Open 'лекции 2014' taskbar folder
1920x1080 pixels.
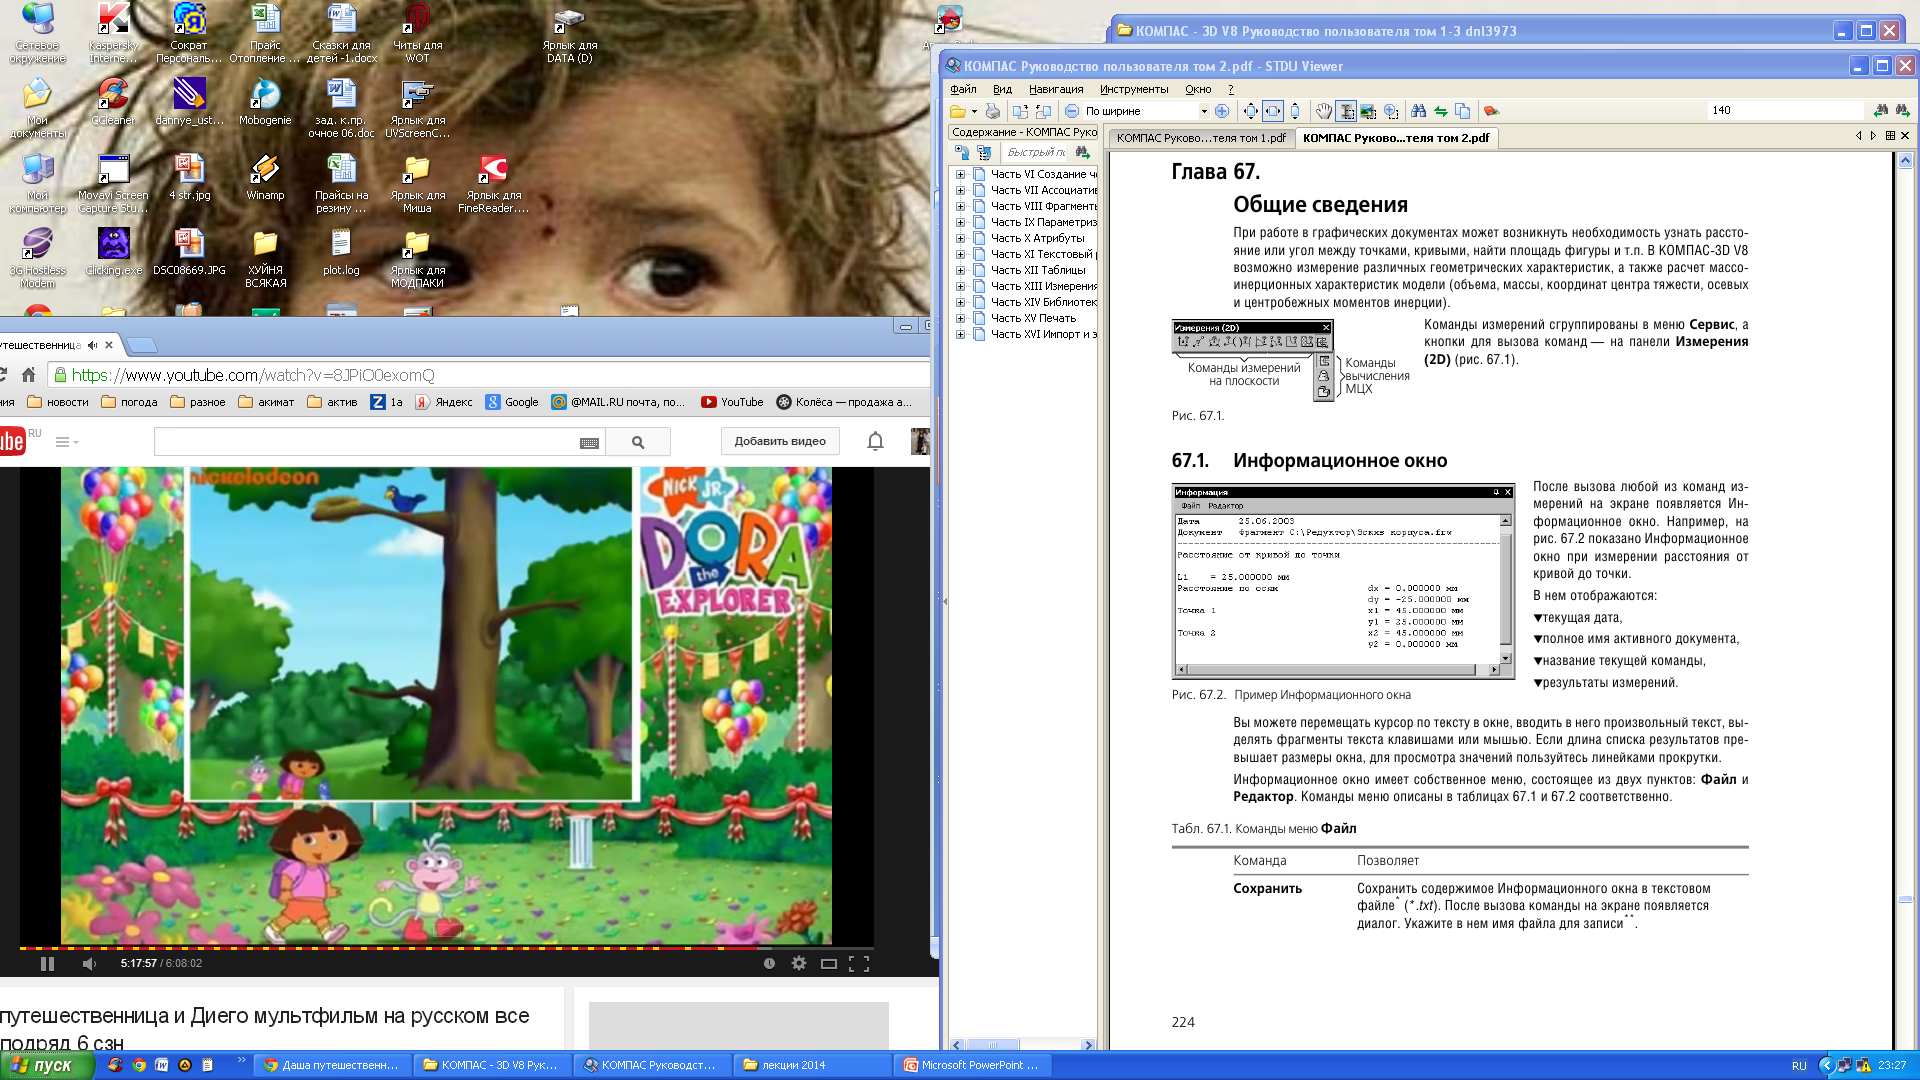click(x=811, y=1065)
